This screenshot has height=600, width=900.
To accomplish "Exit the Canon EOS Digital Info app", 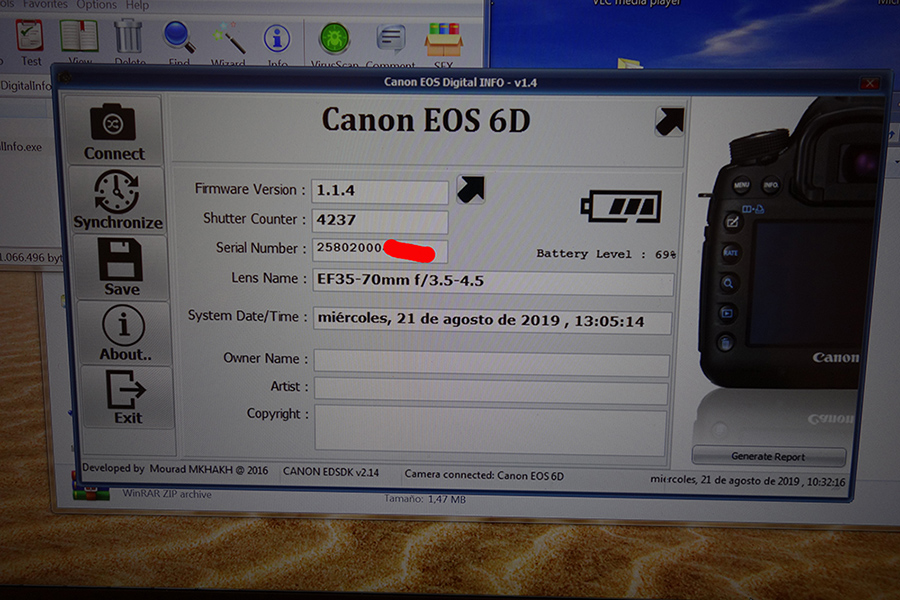I will pyautogui.click(x=127, y=397).
